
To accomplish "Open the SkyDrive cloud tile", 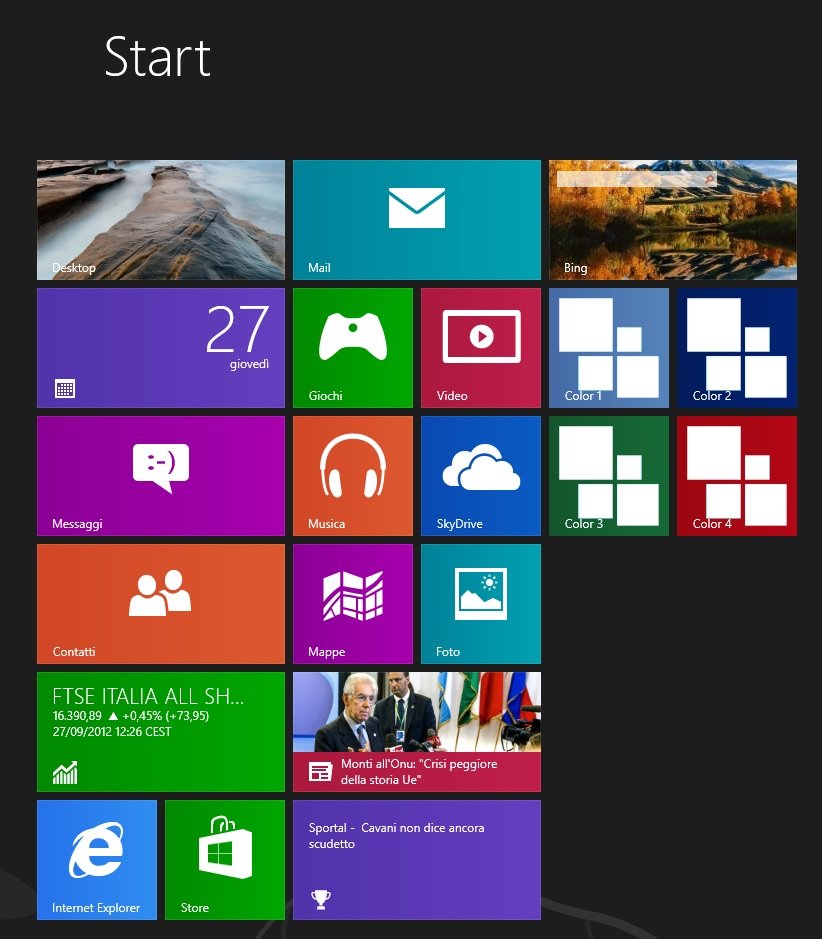I will click(480, 475).
